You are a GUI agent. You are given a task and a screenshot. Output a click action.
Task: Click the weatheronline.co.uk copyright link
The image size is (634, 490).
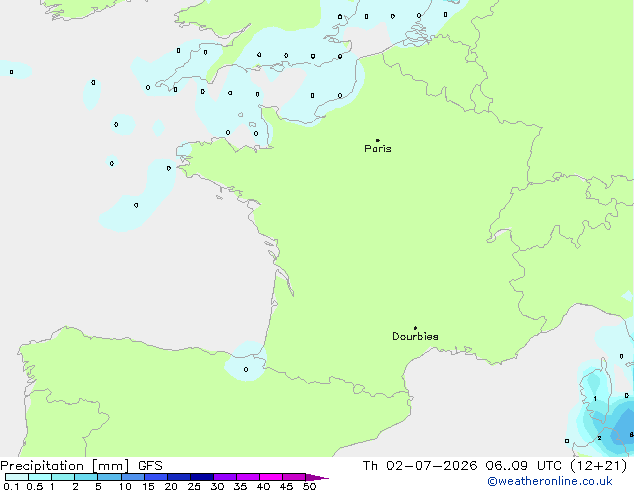(x=550, y=481)
